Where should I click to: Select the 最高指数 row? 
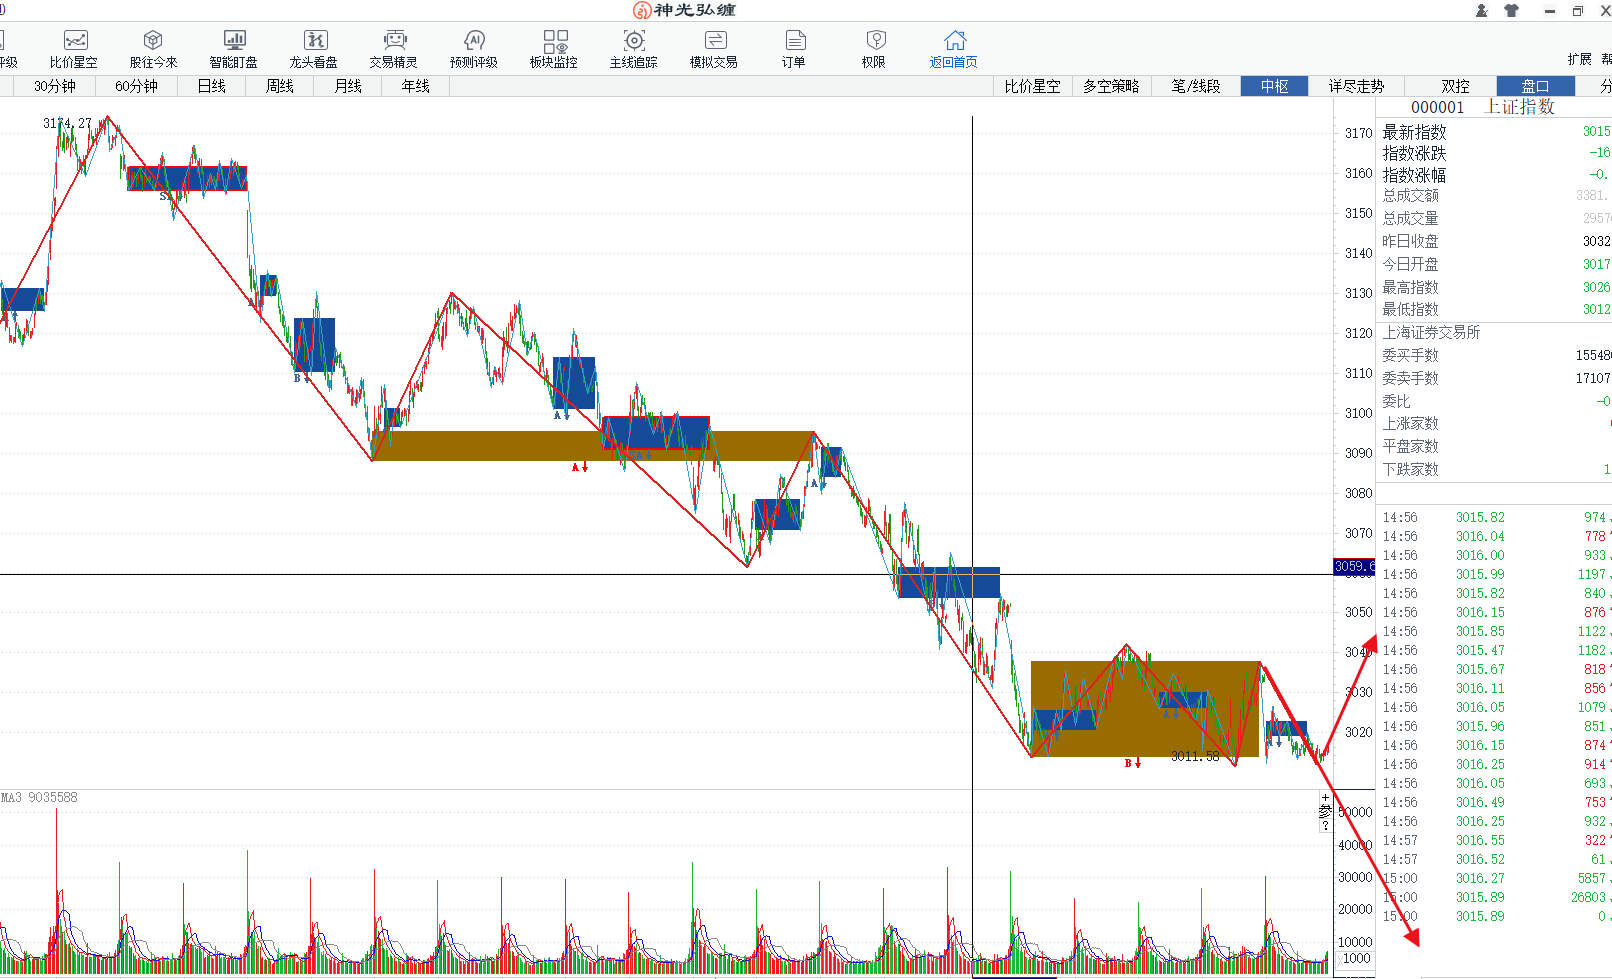tap(1494, 287)
